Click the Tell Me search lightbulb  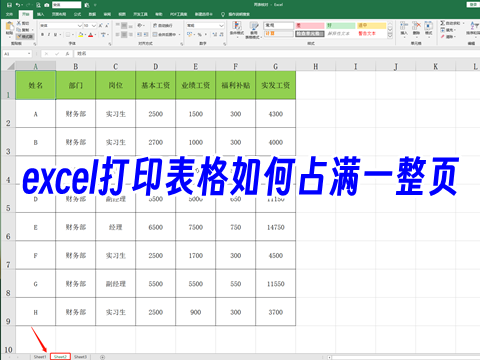point(223,14)
